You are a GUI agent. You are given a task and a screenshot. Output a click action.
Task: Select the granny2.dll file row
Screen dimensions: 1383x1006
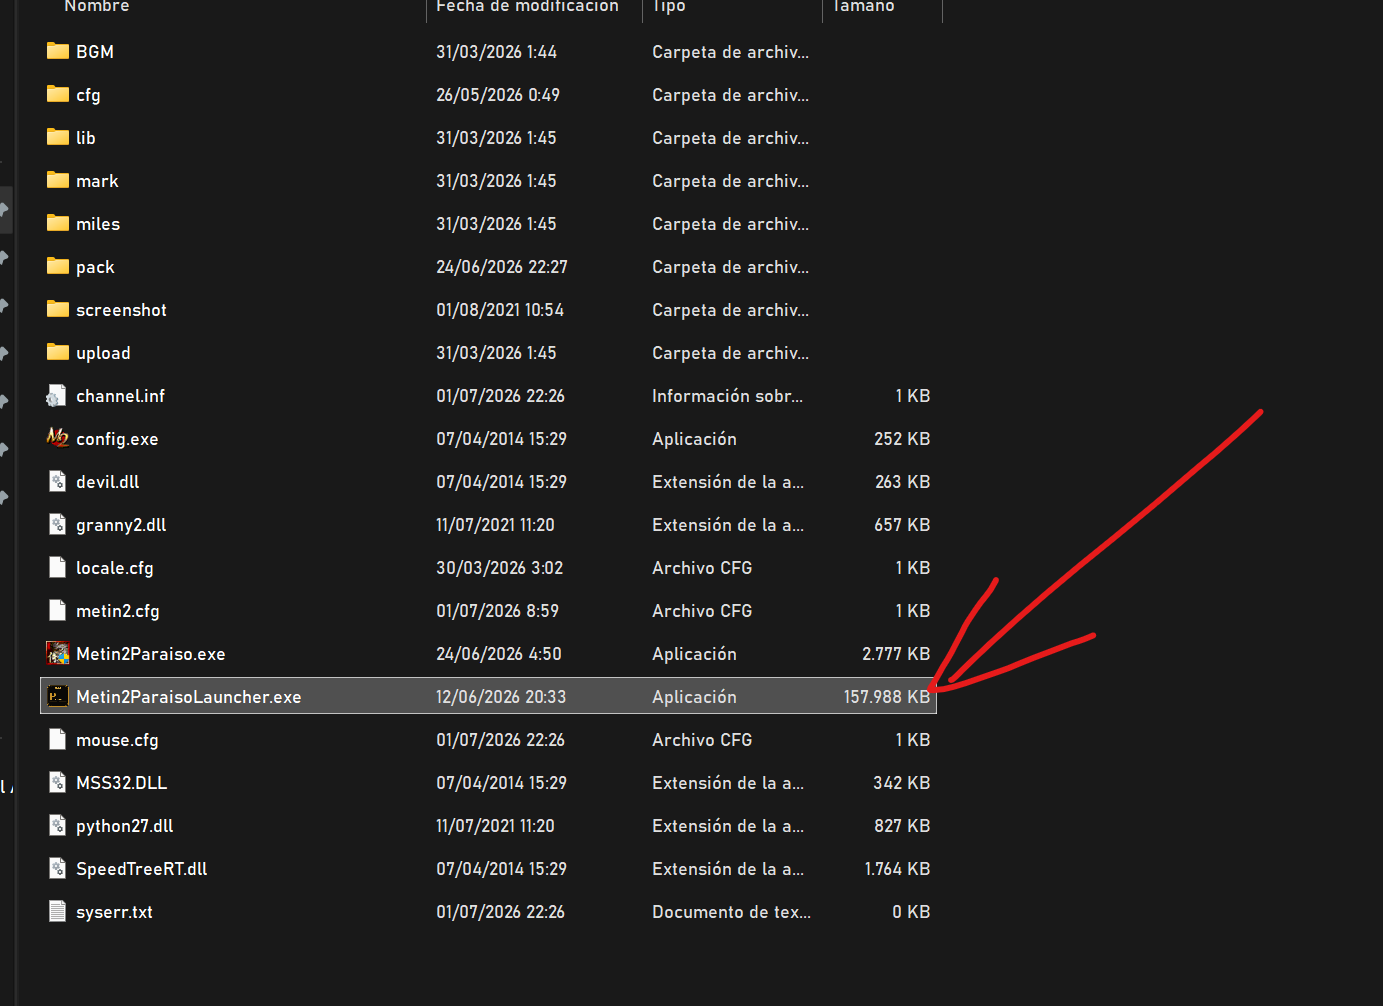(x=488, y=525)
